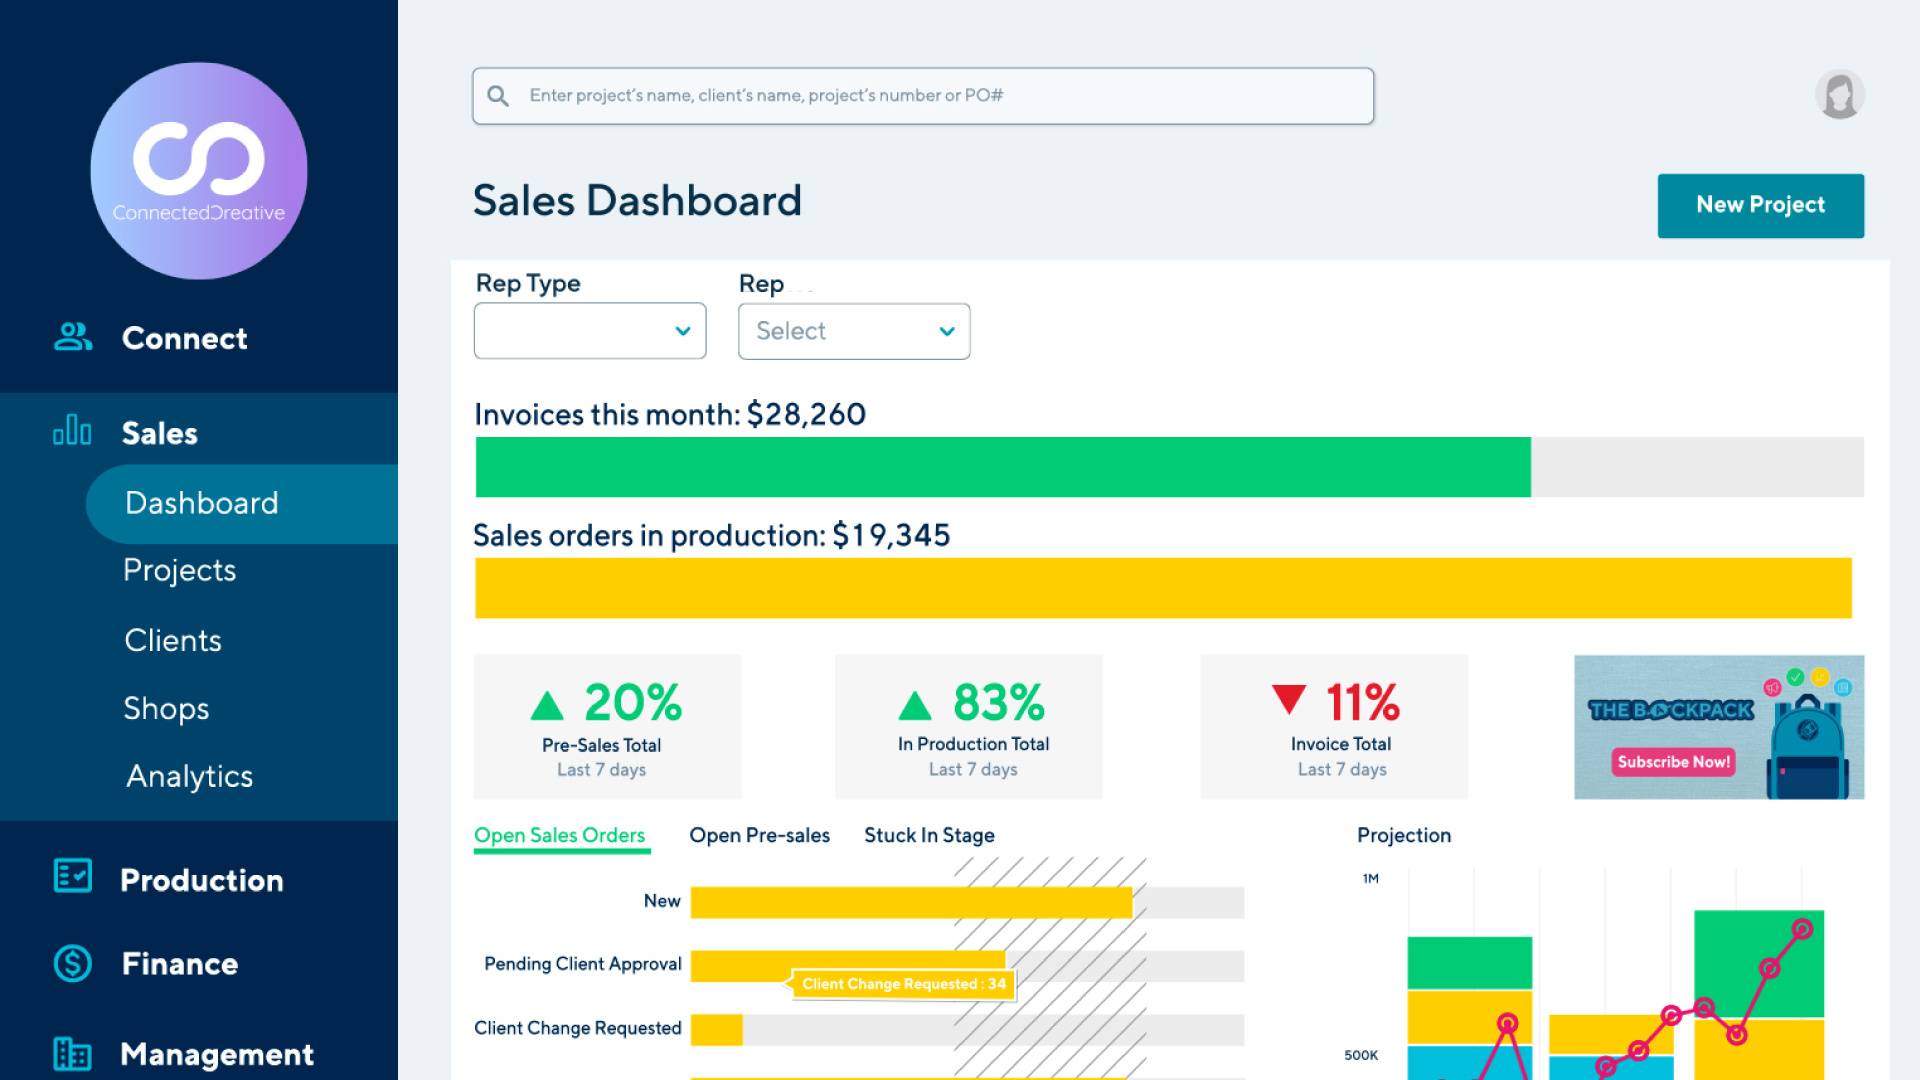
Task: Click the ConnectedCreative logo
Action: [x=198, y=170]
